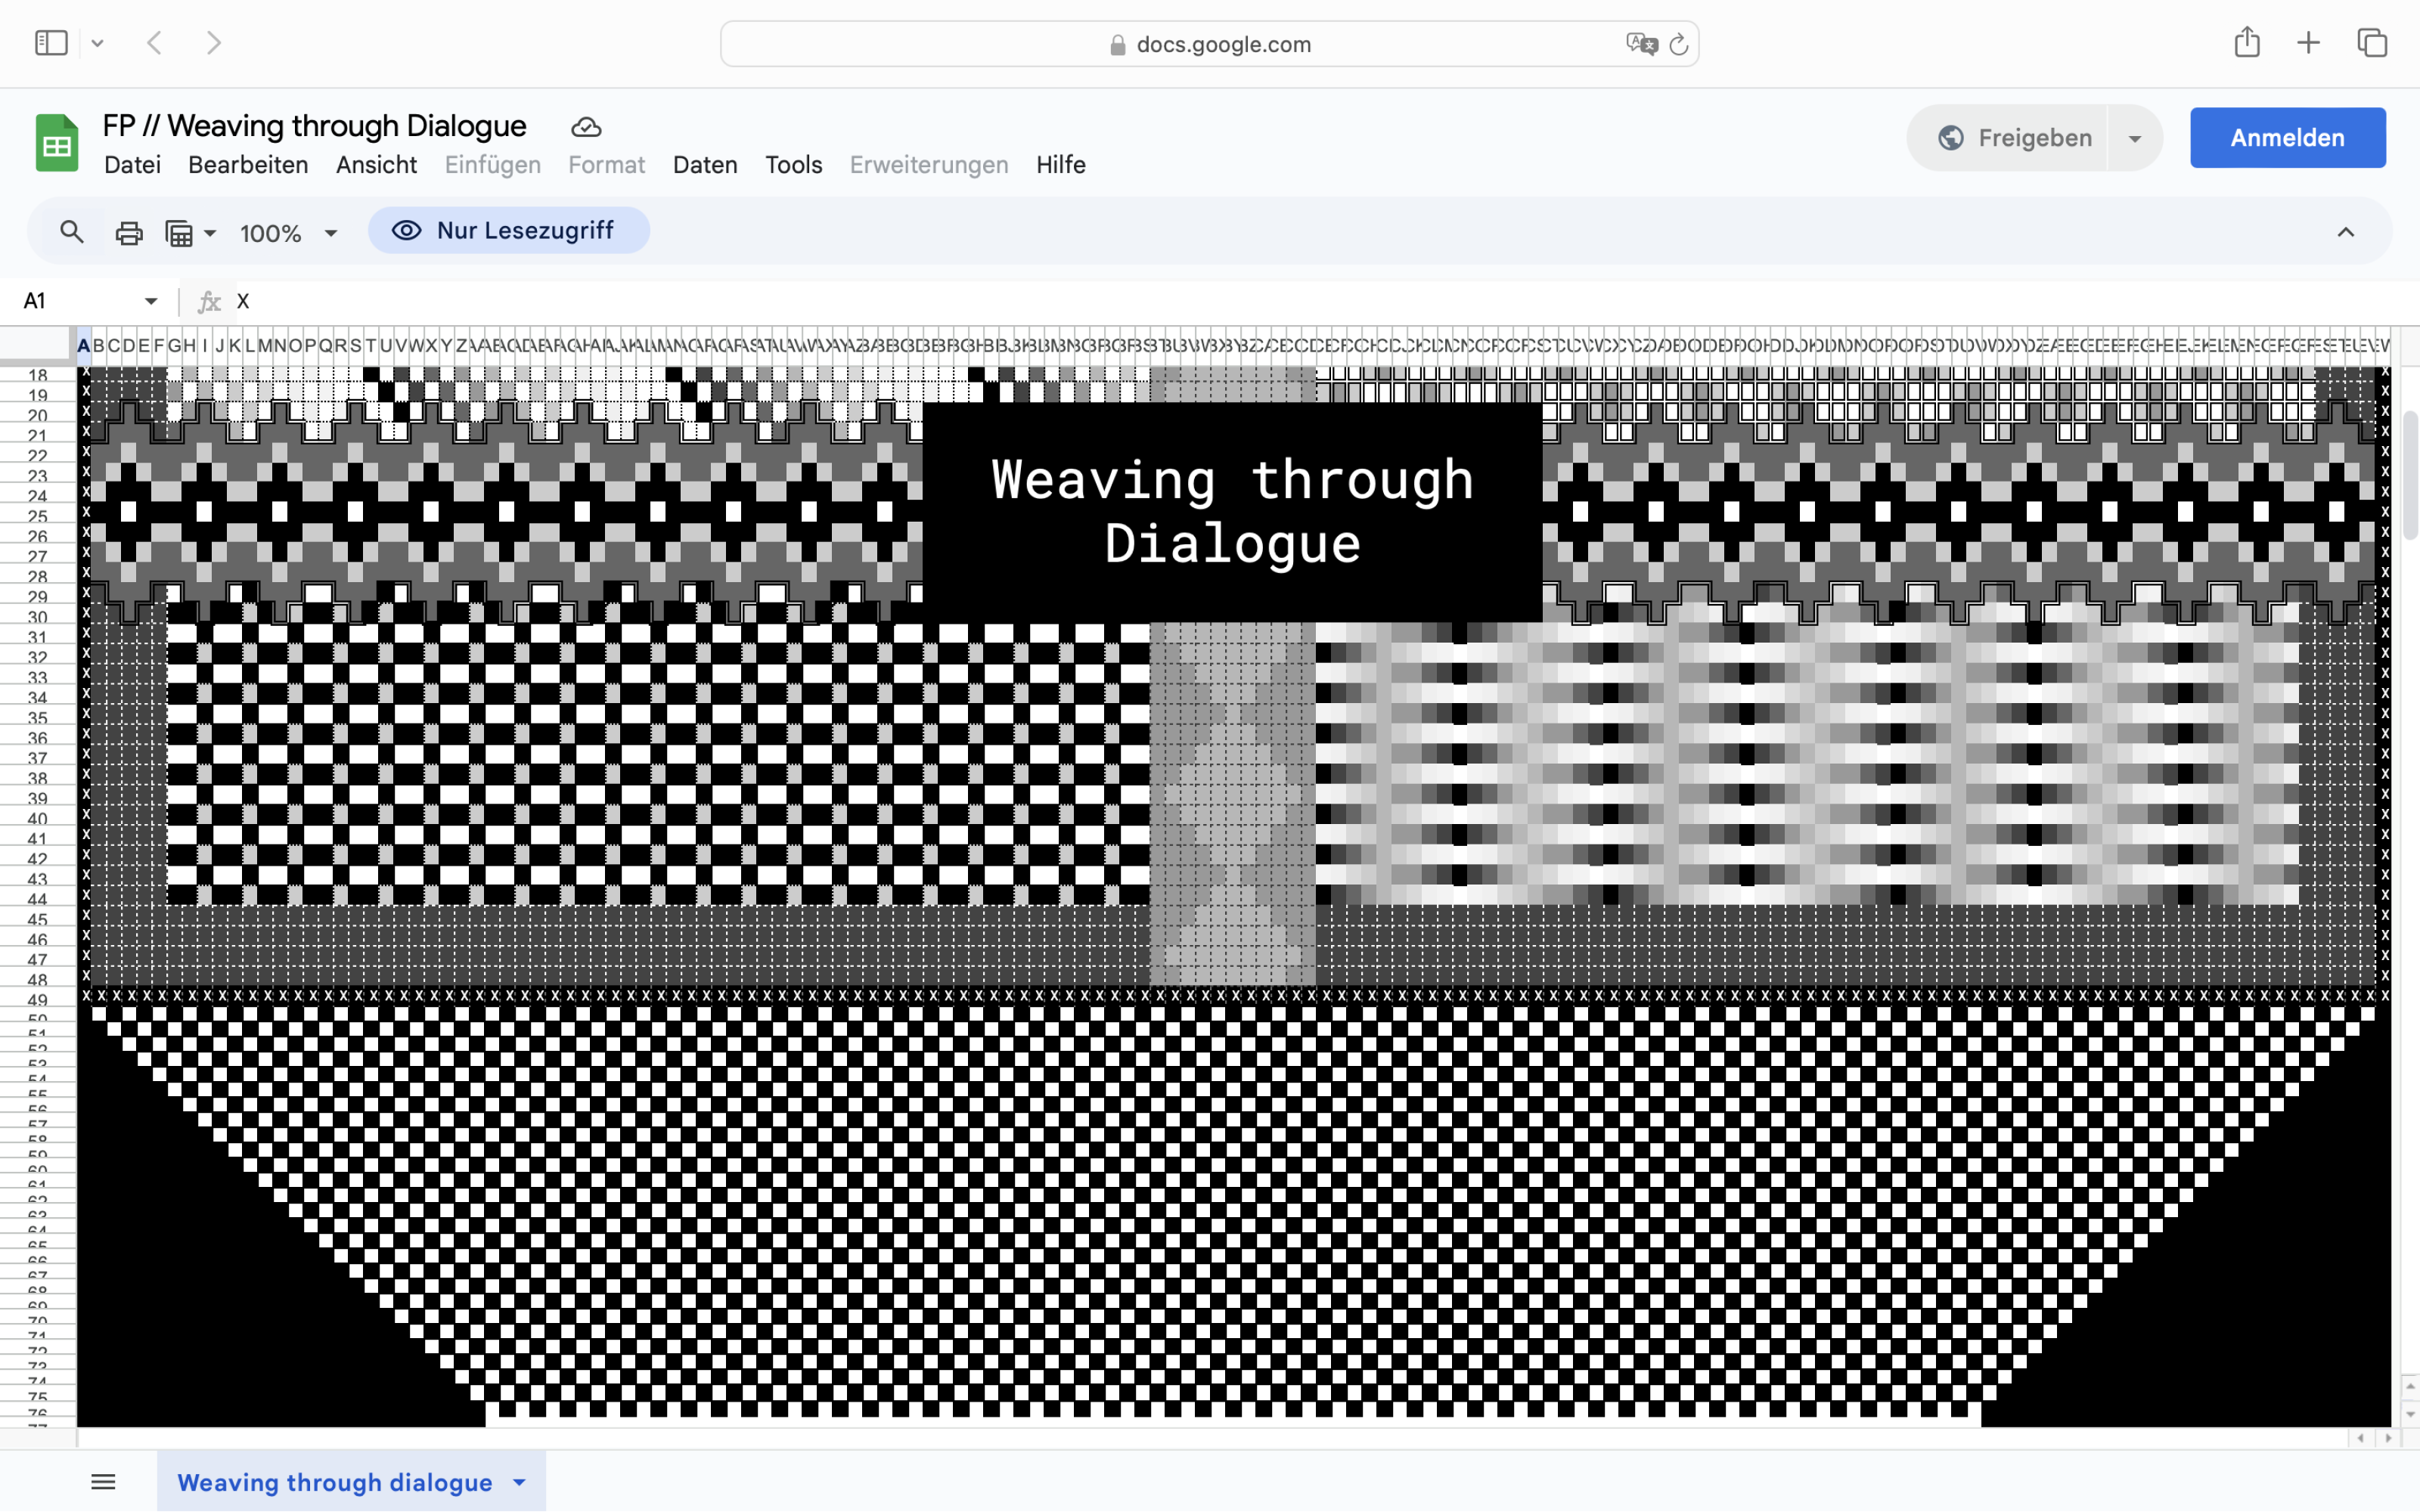
Task: Open the 100% zoom dropdown
Action: tap(288, 233)
